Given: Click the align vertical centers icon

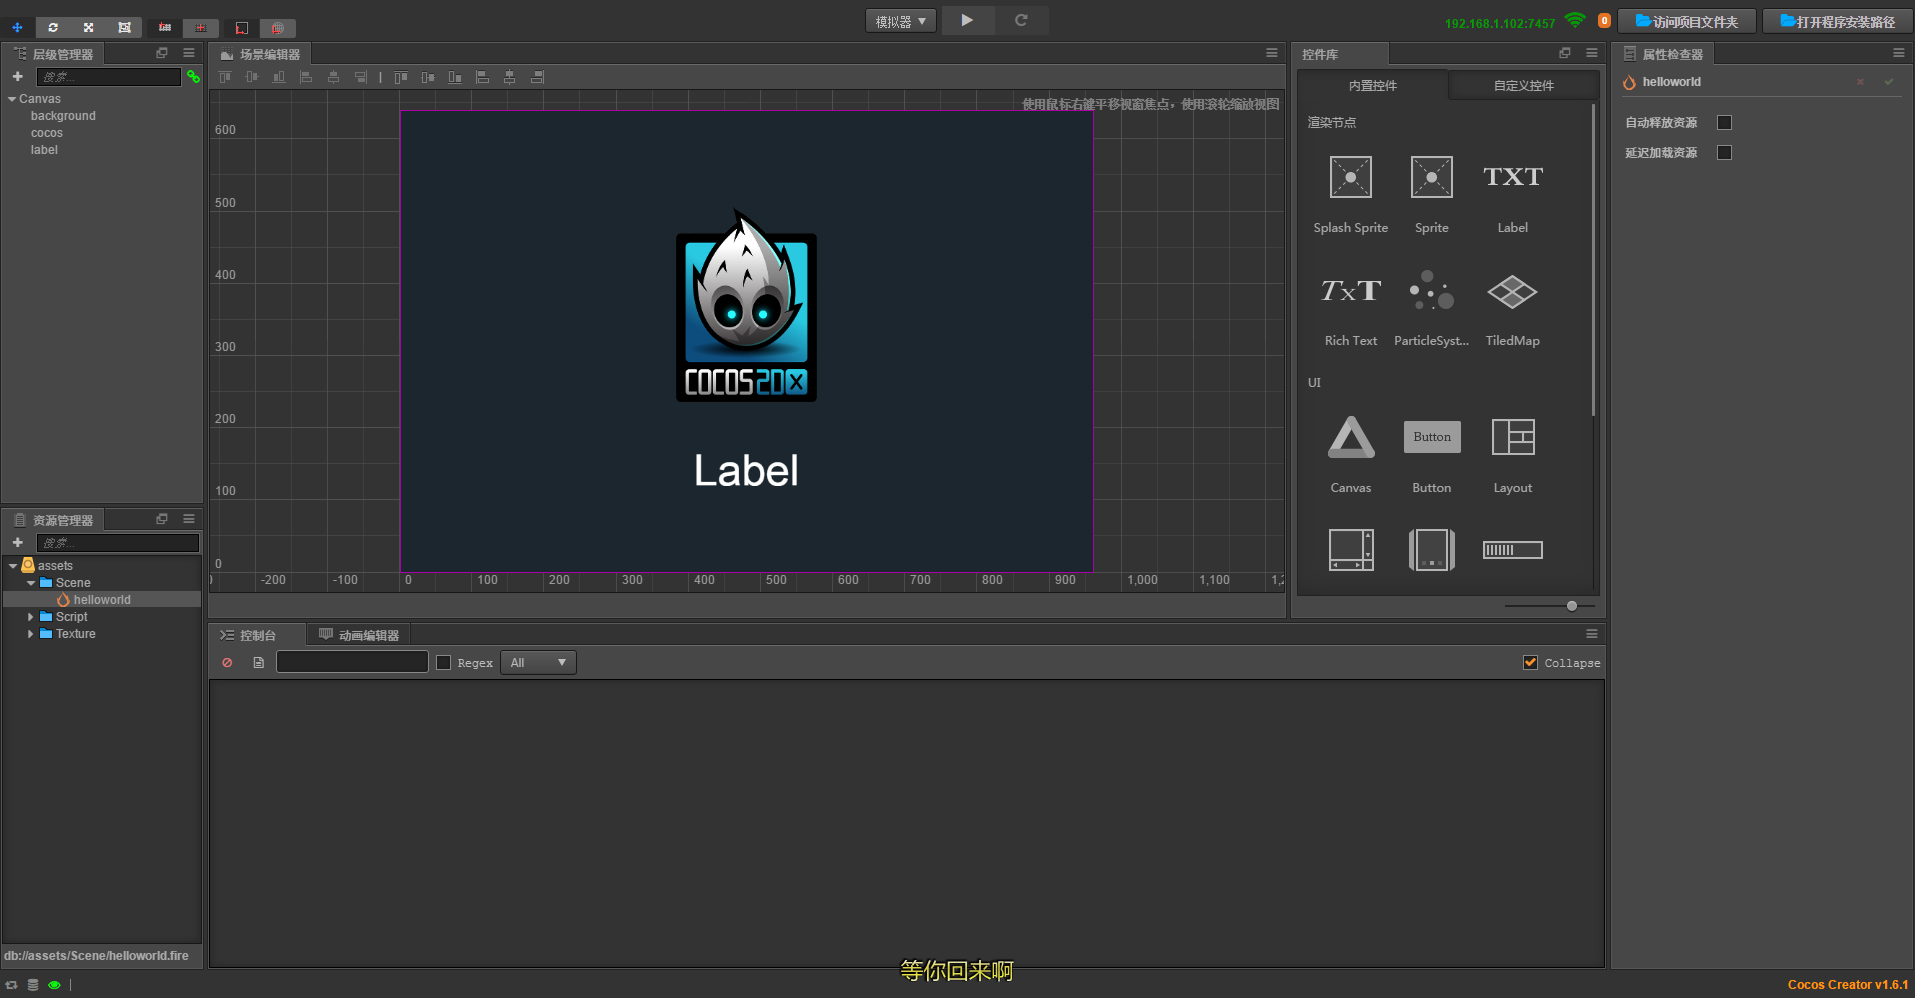Looking at the screenshot, I should 252,77.
